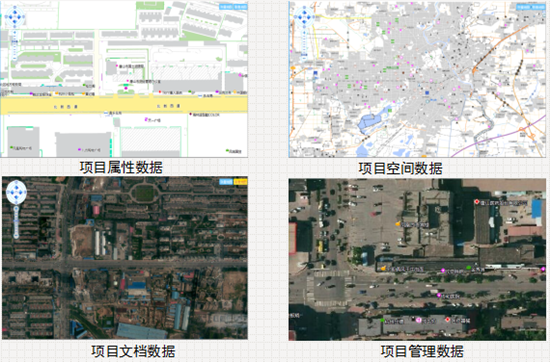Zoom in button on 项目文档数据 zoom bar
The image size is (550, 362).
click(16, 209)
